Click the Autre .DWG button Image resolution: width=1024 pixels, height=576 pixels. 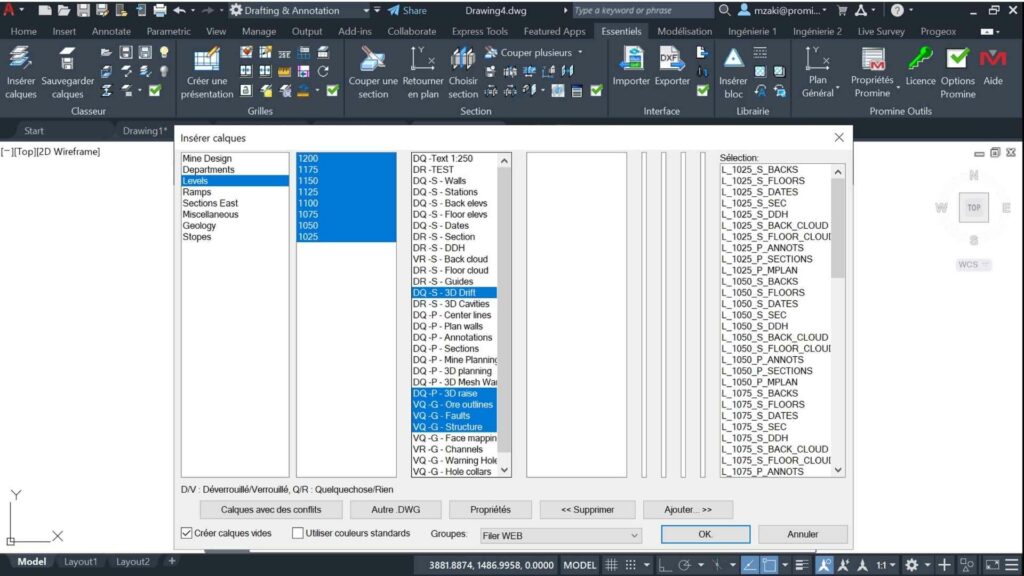click(x=396, y=509)
